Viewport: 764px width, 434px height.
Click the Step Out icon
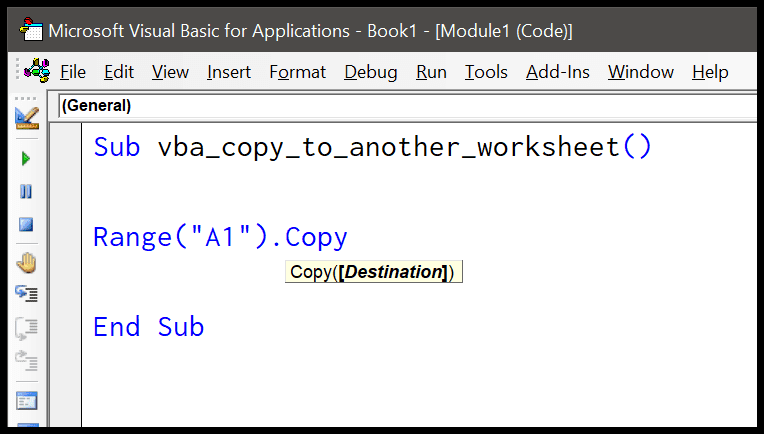[26, 361]
